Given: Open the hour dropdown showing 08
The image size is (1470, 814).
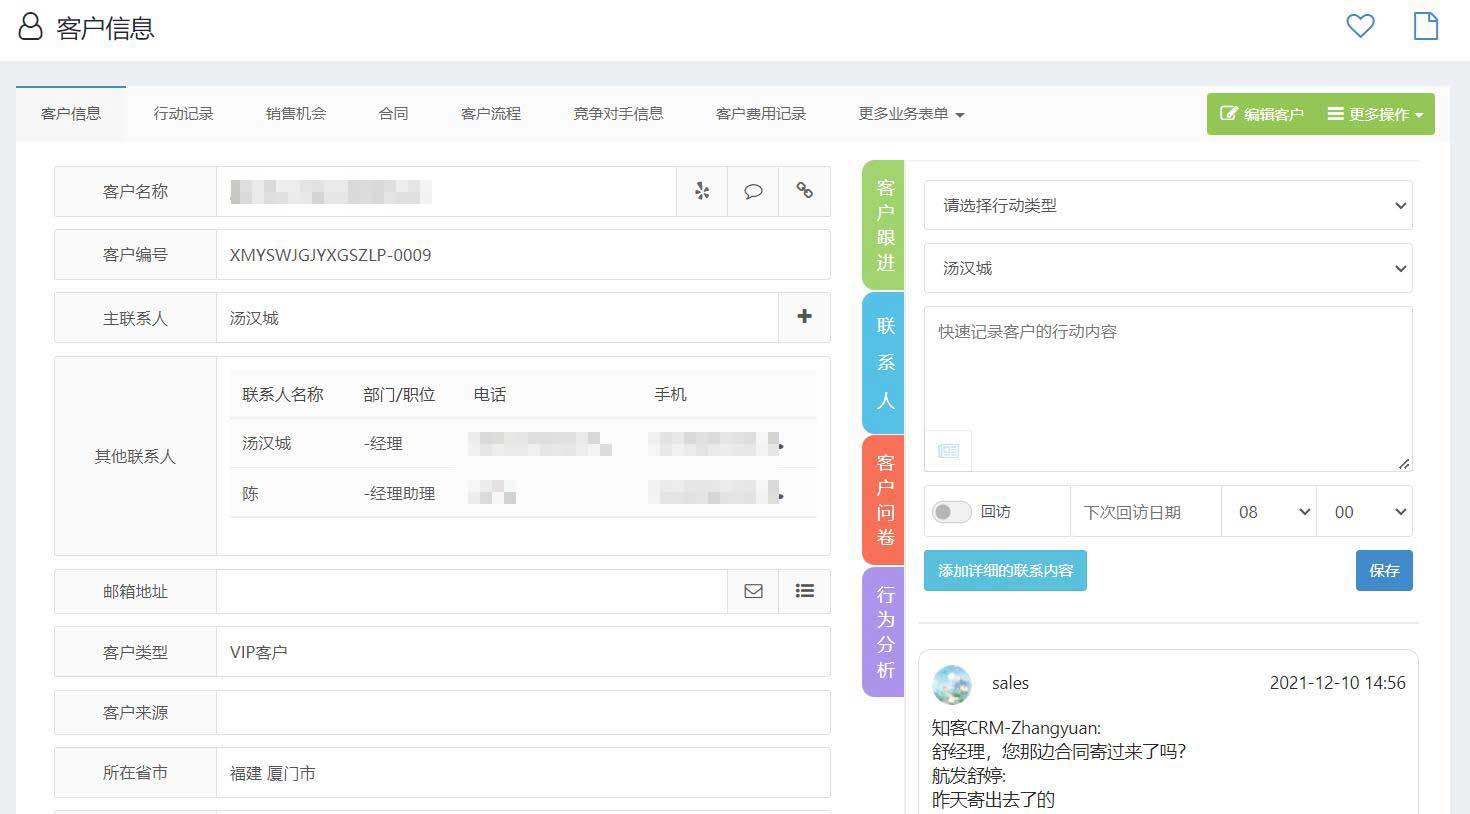Looking at the screenshot, I should pyautogui.click(x=1269, y=512).
